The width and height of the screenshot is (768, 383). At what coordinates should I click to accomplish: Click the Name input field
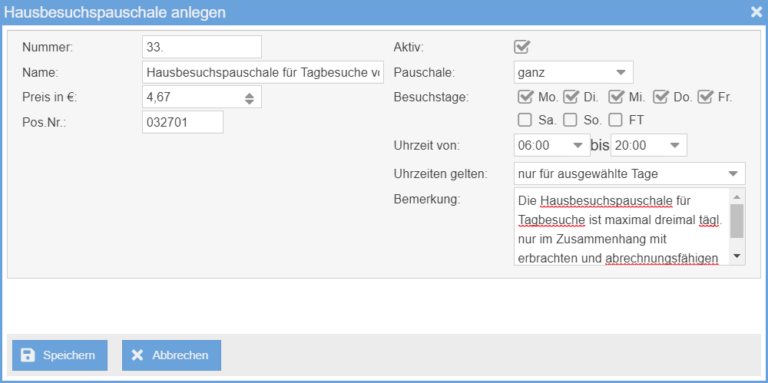(x=263, y=72)
